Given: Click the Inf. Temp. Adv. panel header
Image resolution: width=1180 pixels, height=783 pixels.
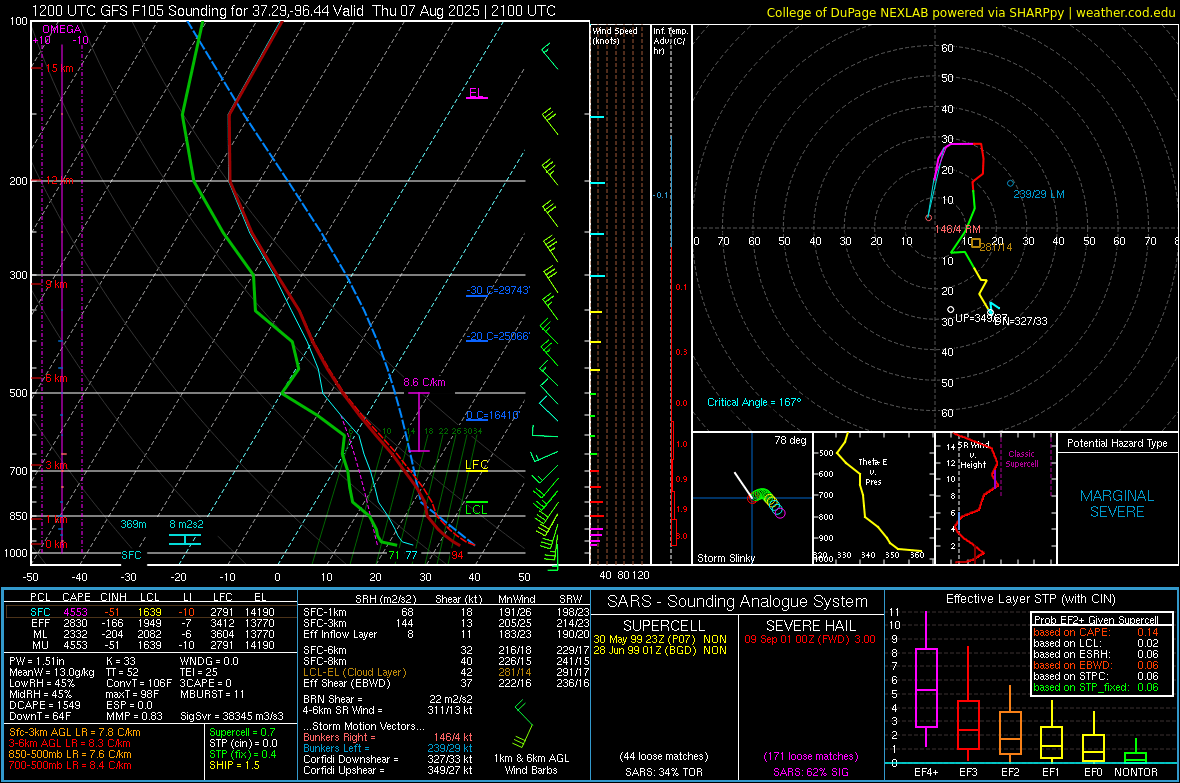Looking at the screenshot, I should point(671,41).
